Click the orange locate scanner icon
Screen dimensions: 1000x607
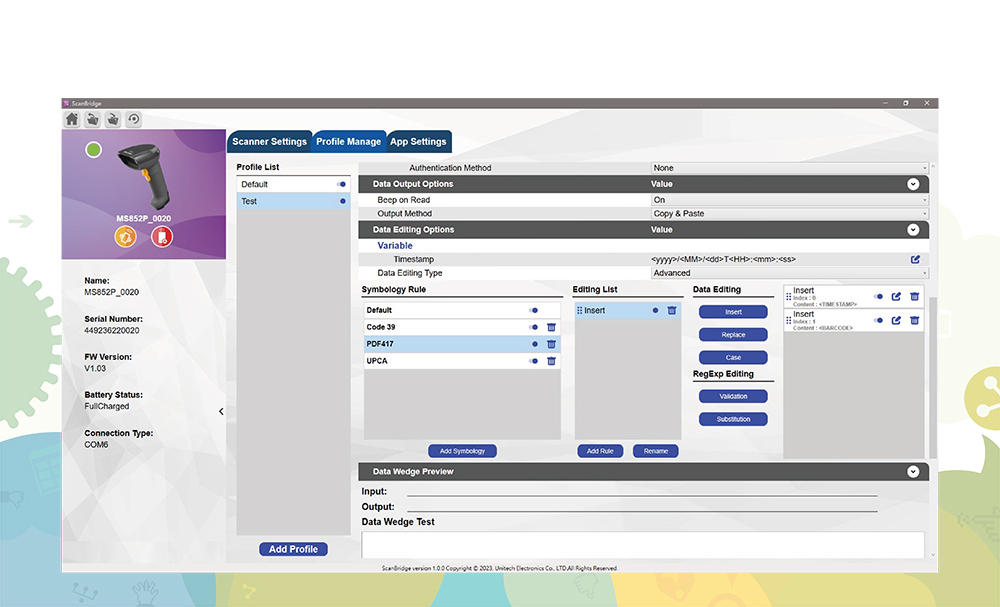click(125, 237)
